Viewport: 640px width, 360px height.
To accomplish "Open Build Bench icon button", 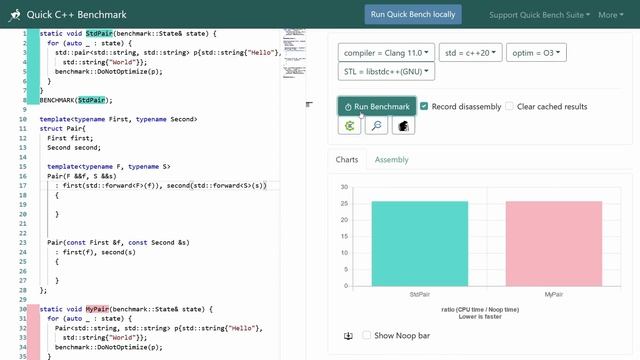I will (403, 126).
